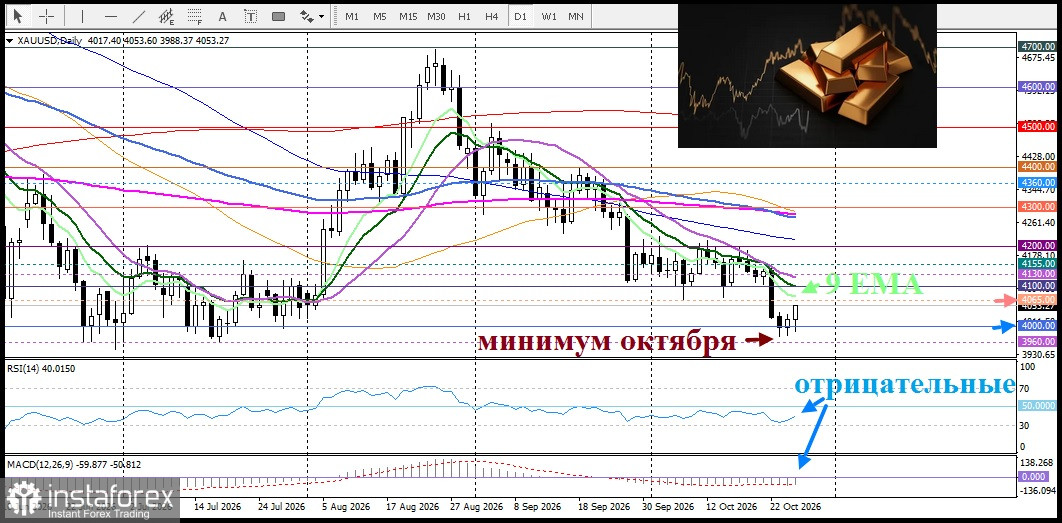This screenshot has height=523, width=1062.
Task: Click the 8 Sep 2026 date label
Action: [x=538, y=506]
